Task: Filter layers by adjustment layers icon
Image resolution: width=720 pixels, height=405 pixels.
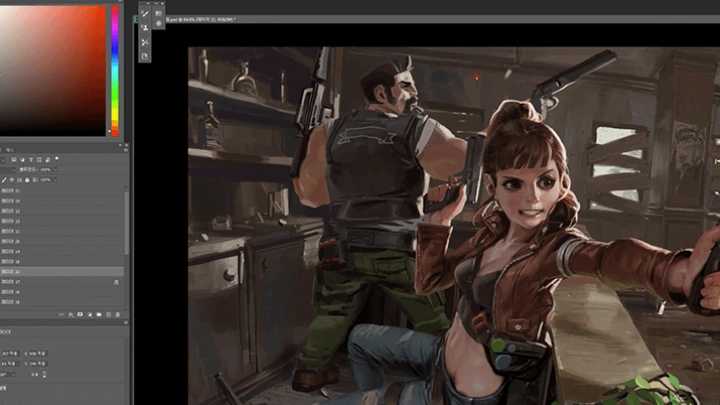Action: pyautogui.click(x=22, y=159)
